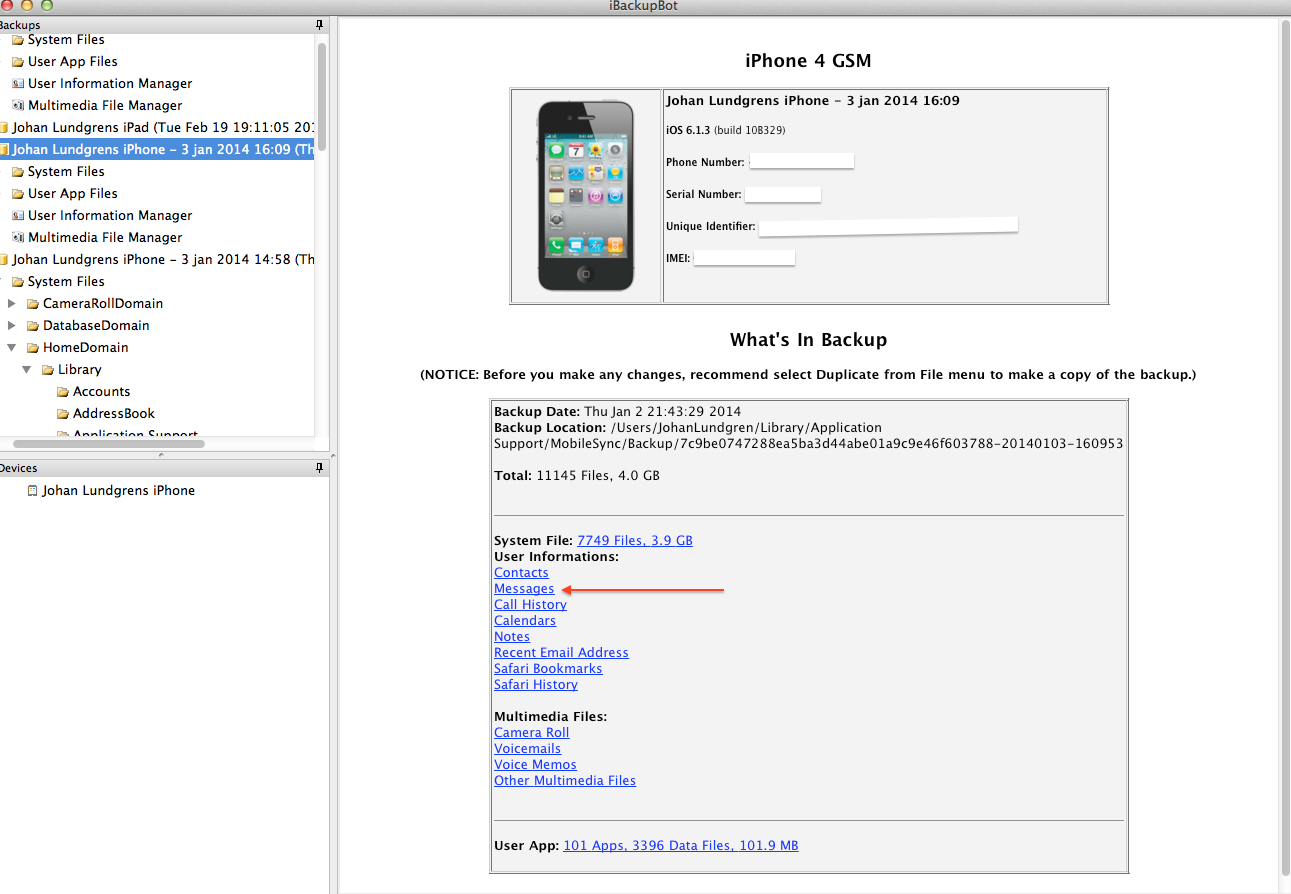Collapse the HomeDomain disclosure triangle
The image size is (1291, 894).
click(11, 348)
